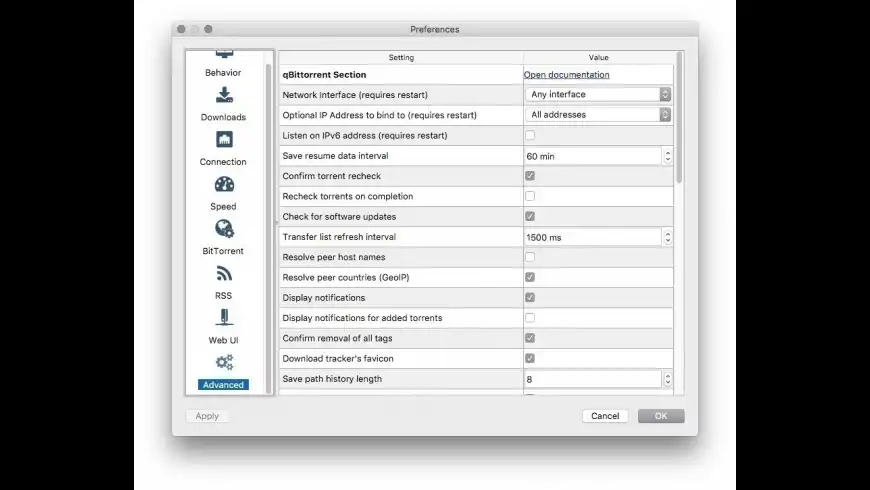The width and height of the screenshot is (870, 490).
Task: Uncheck Confirm removal of all tags
Action: (x=530, y=338)
